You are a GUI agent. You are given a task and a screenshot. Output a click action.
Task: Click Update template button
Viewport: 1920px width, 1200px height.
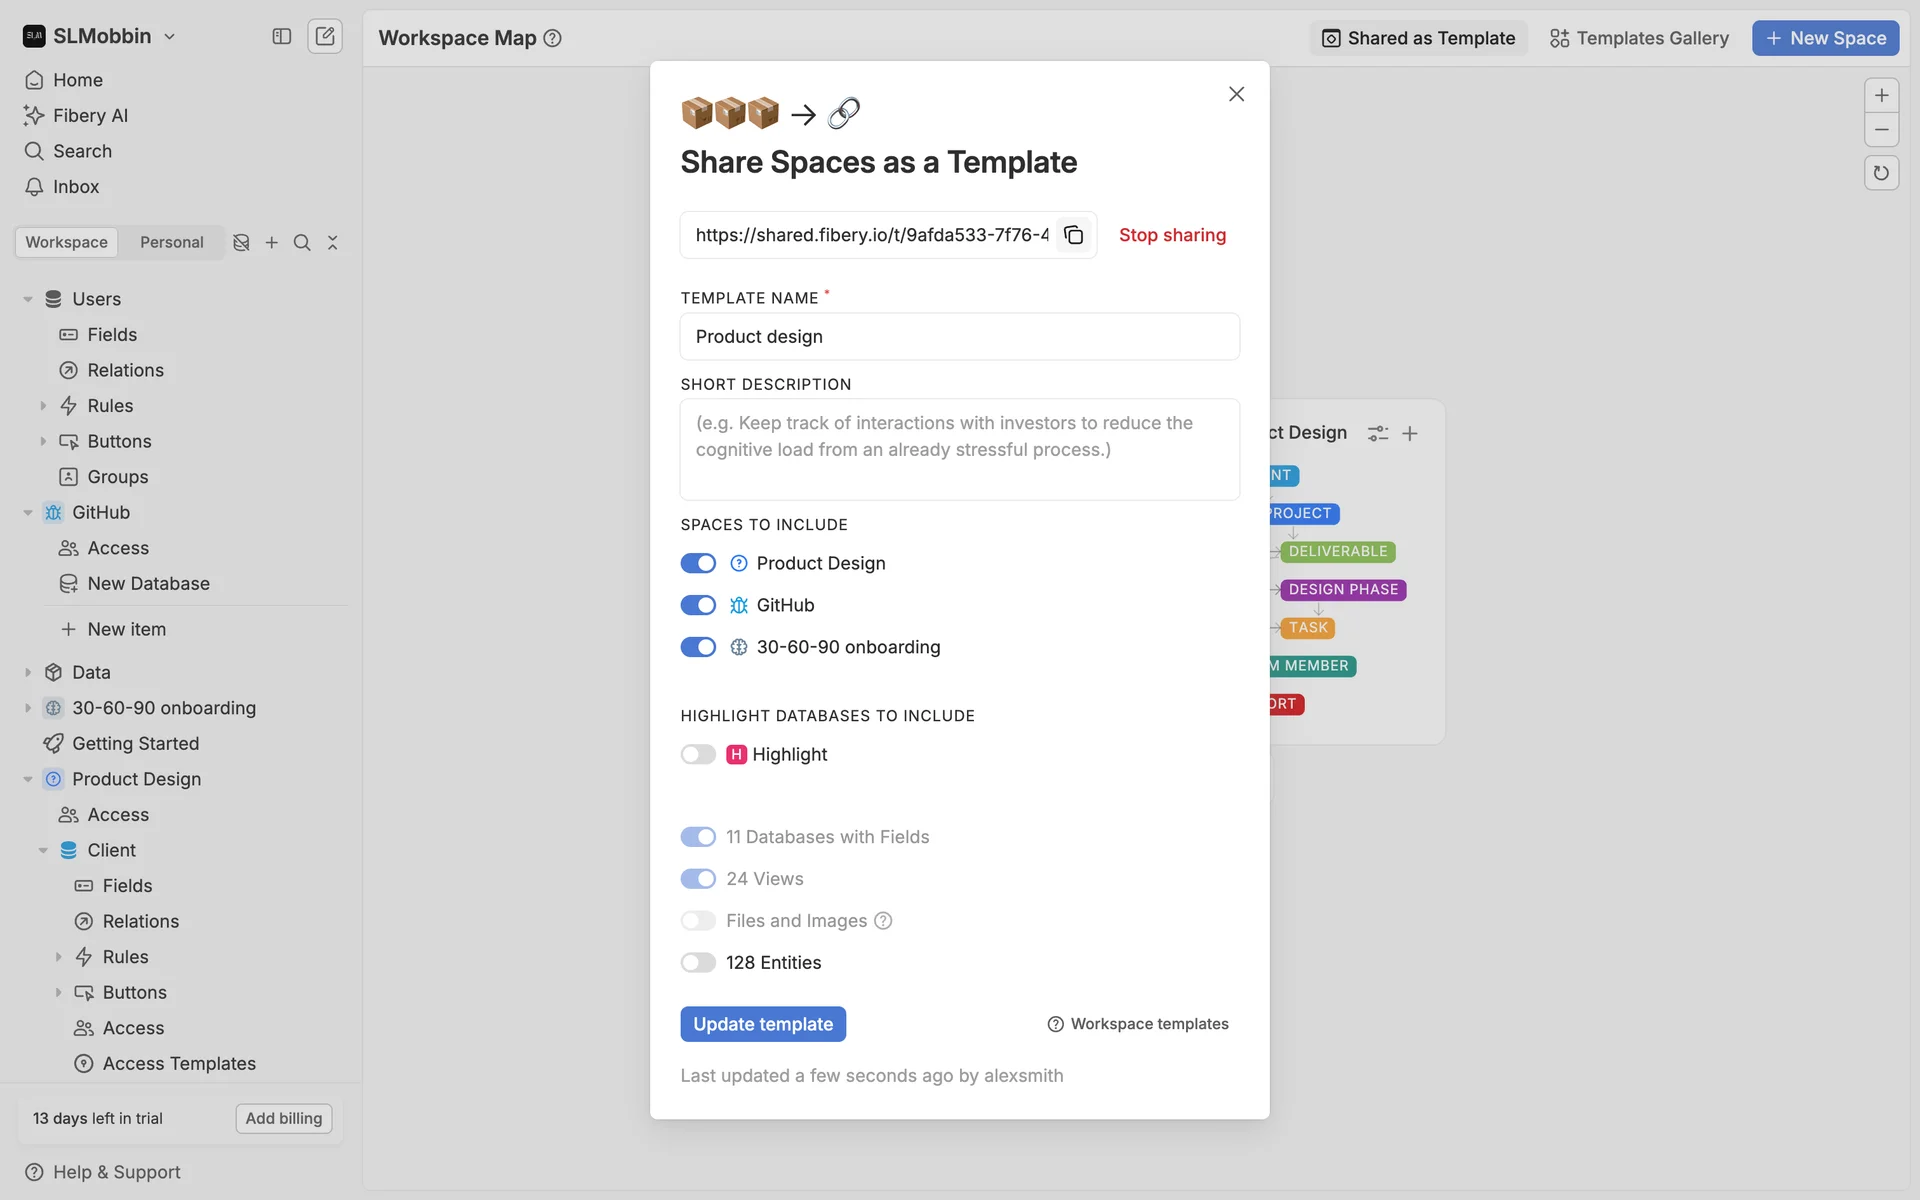pos(763,1024)
